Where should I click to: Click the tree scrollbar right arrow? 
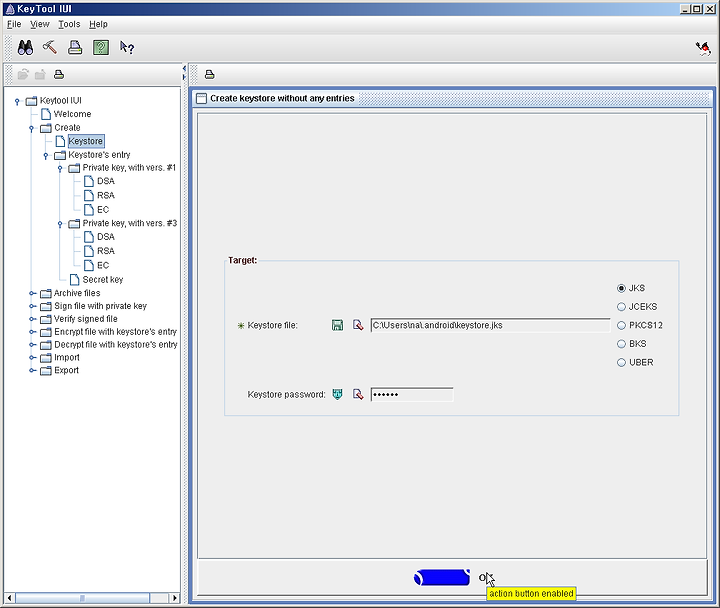click(174, 598)
